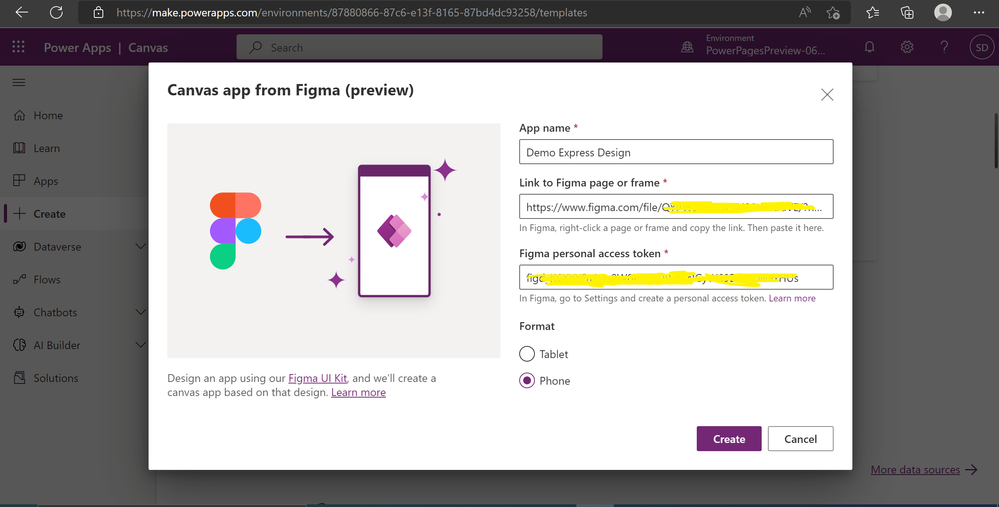The height and width of the screenshot is (507, 999).
Task: Open Read Aloud icon in address bar
Action: click(805, 12)
